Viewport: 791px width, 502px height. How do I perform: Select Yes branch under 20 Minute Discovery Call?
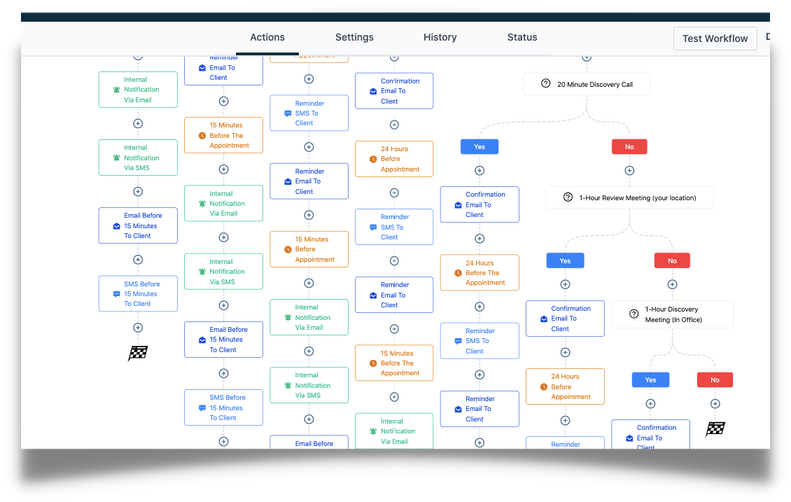point(479,146)
